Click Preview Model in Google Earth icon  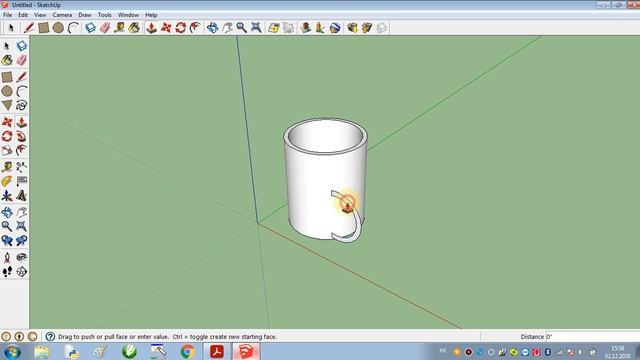[335, 28]
